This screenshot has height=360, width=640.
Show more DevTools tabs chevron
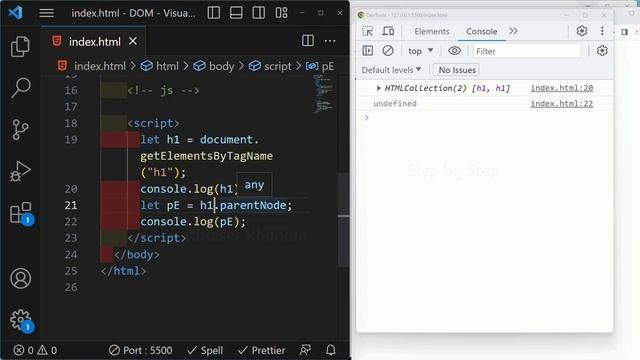[513, 31]
